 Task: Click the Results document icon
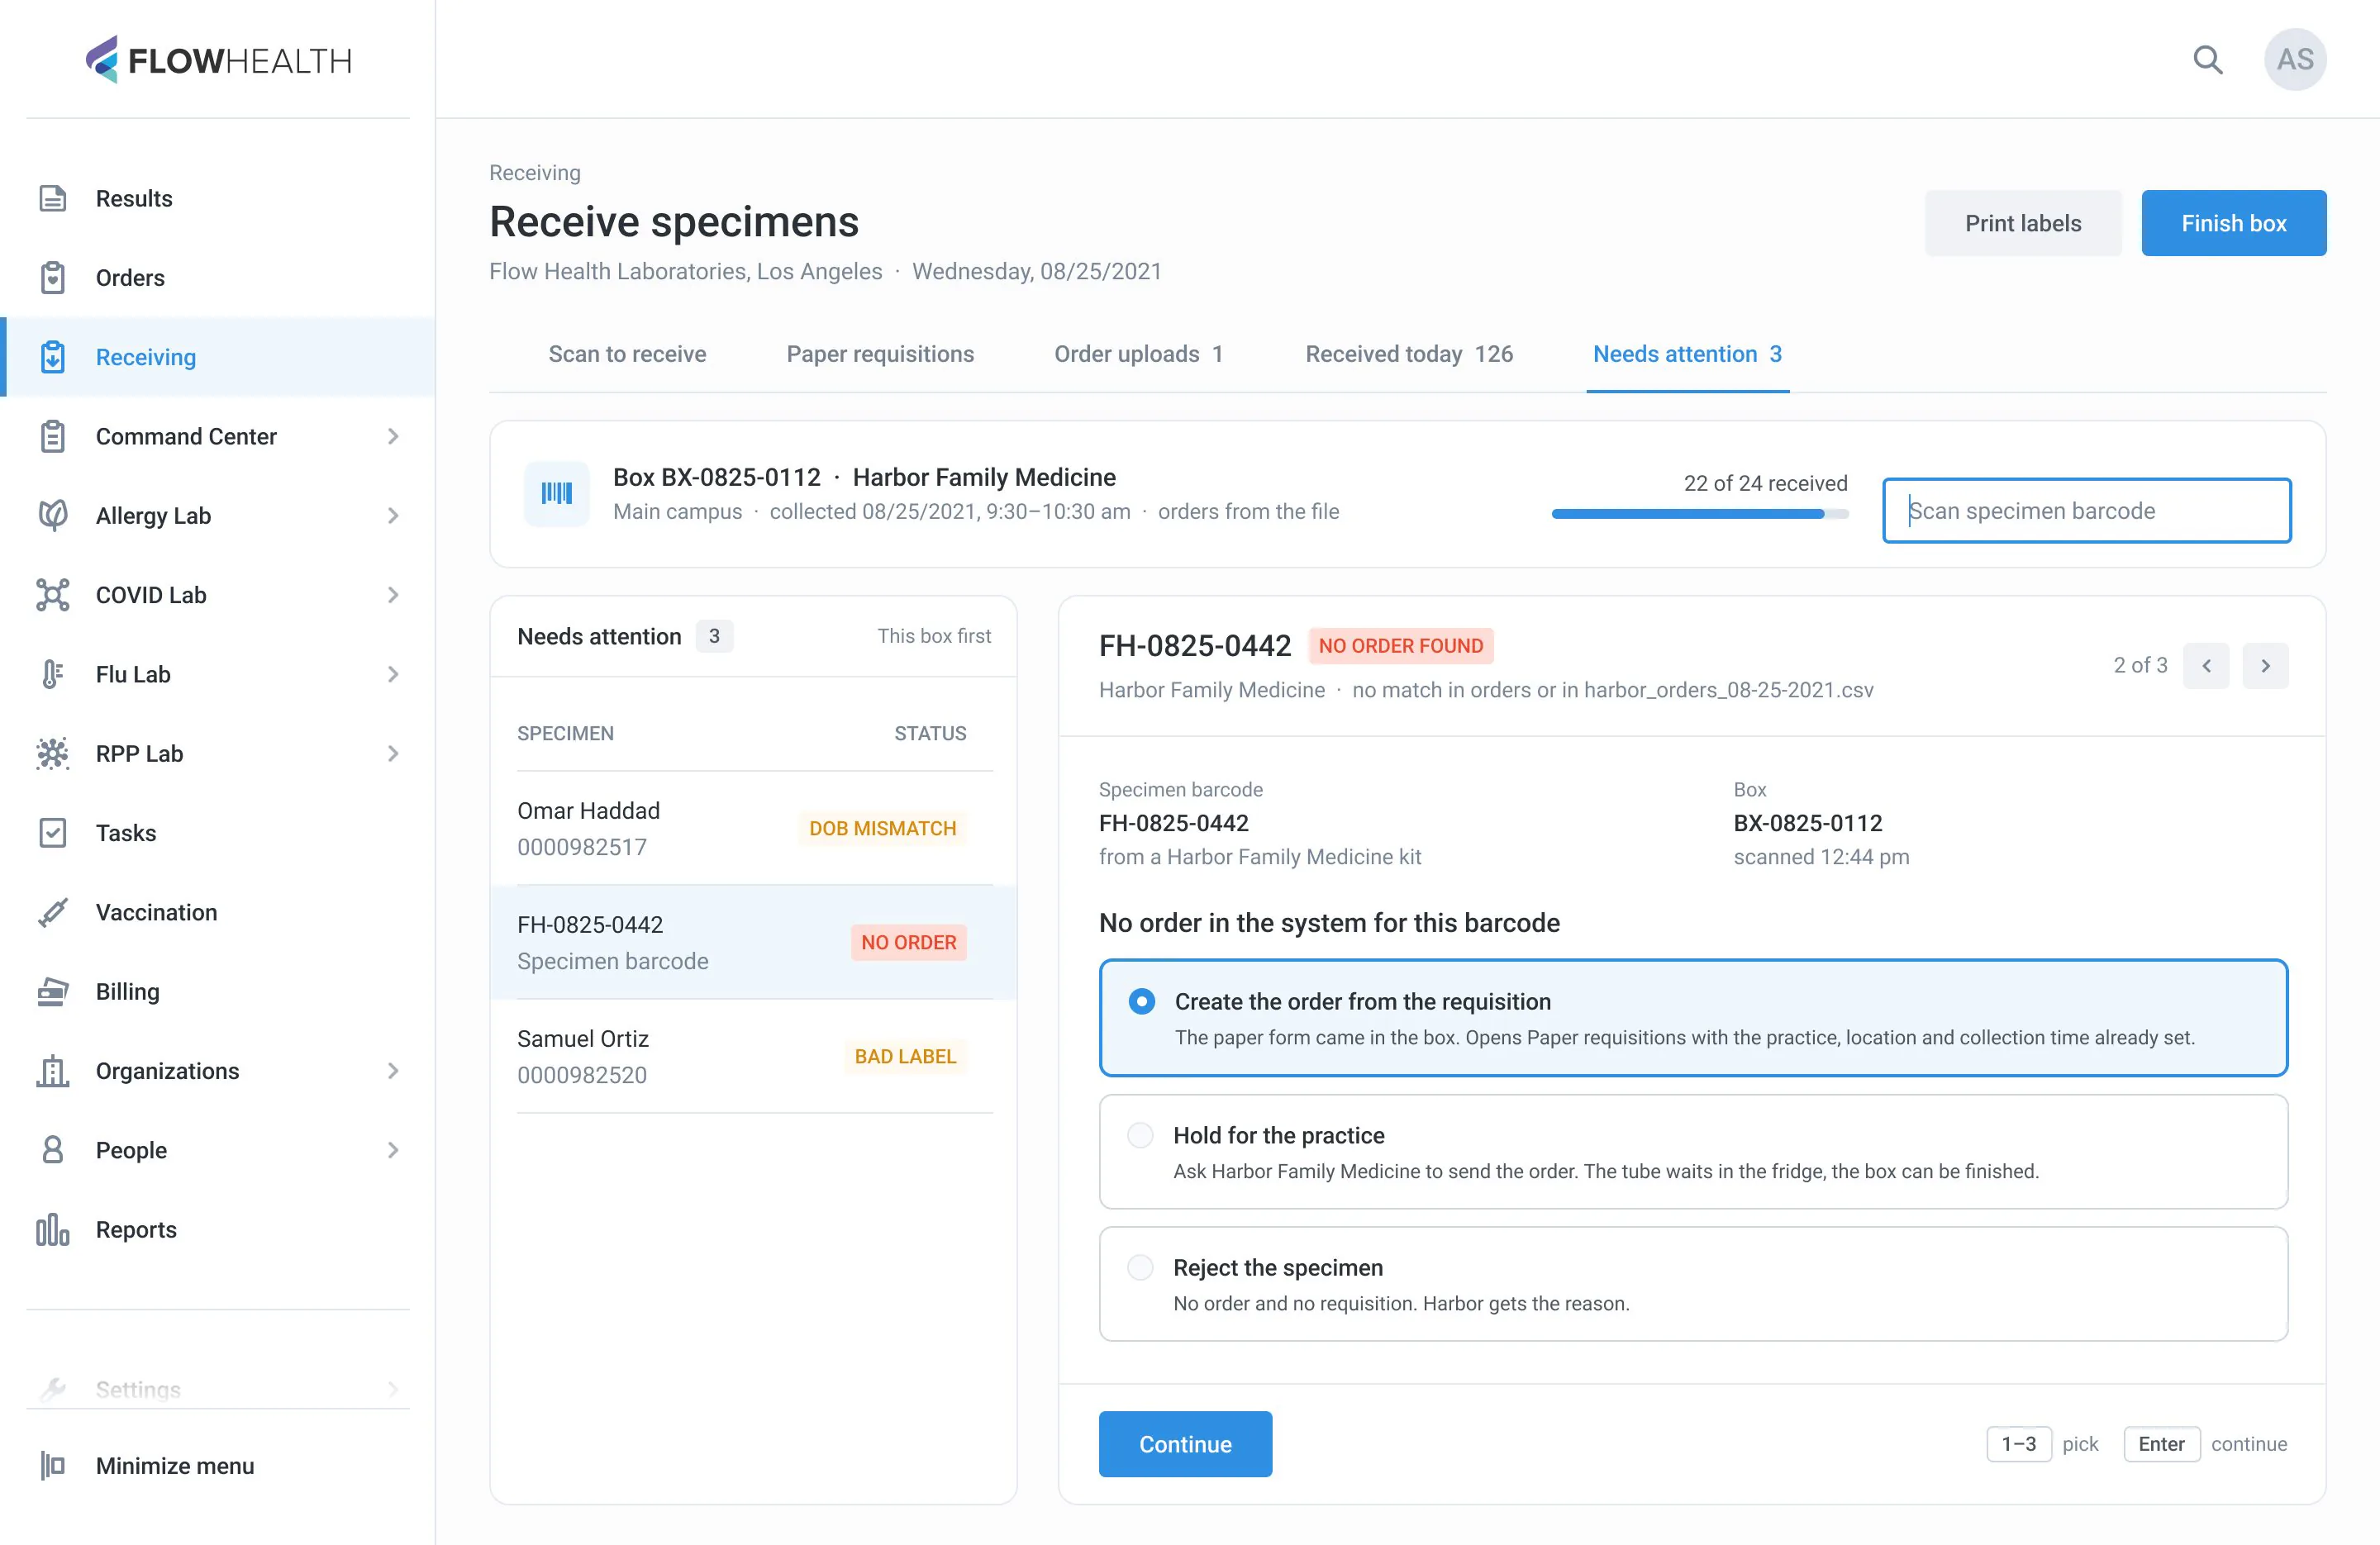[53, 198]
